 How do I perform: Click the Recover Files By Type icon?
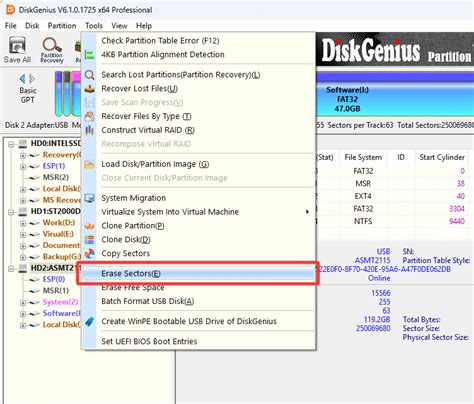89,116
